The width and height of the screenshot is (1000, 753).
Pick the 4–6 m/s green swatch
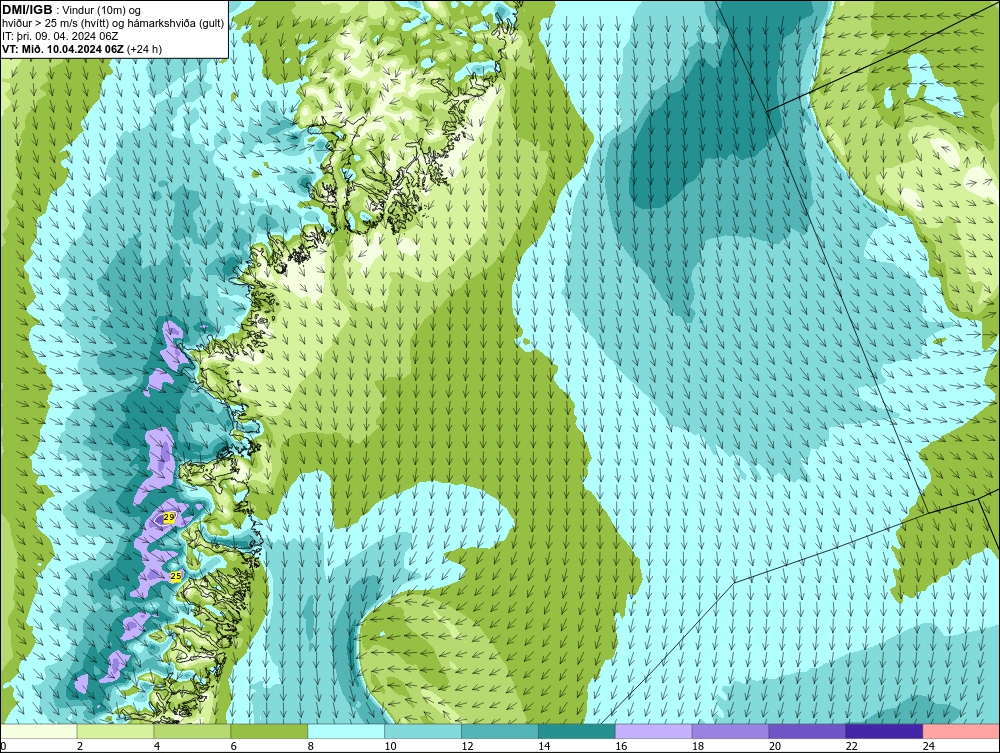coord(192,731)
